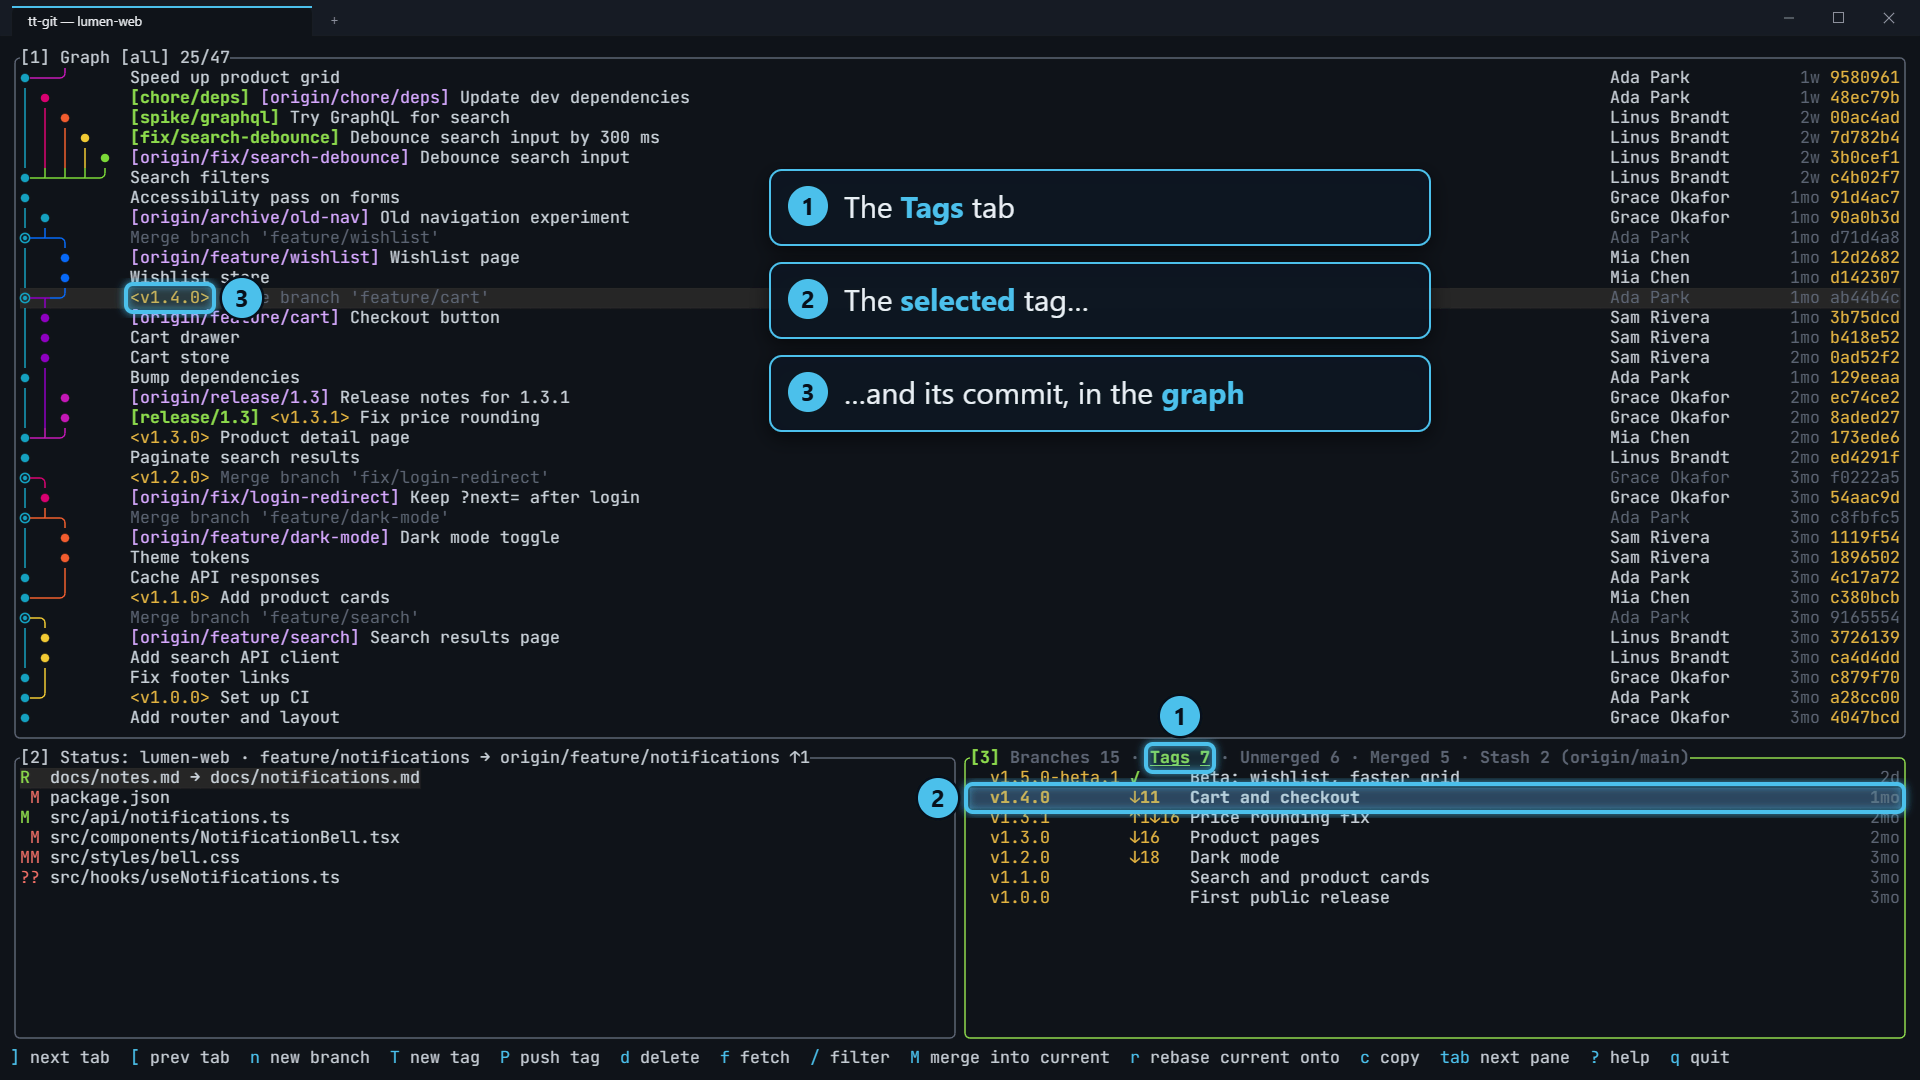Viewport: 1920px width, 1080px height.
Task: Click the 'quit' shortcut hint
Action: point(1699,1058)
